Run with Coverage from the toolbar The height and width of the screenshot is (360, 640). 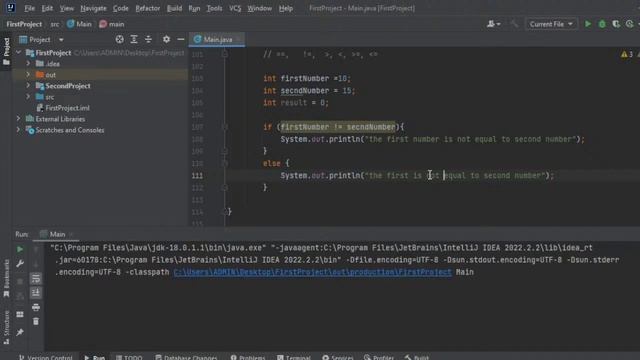tap(616, 24)
